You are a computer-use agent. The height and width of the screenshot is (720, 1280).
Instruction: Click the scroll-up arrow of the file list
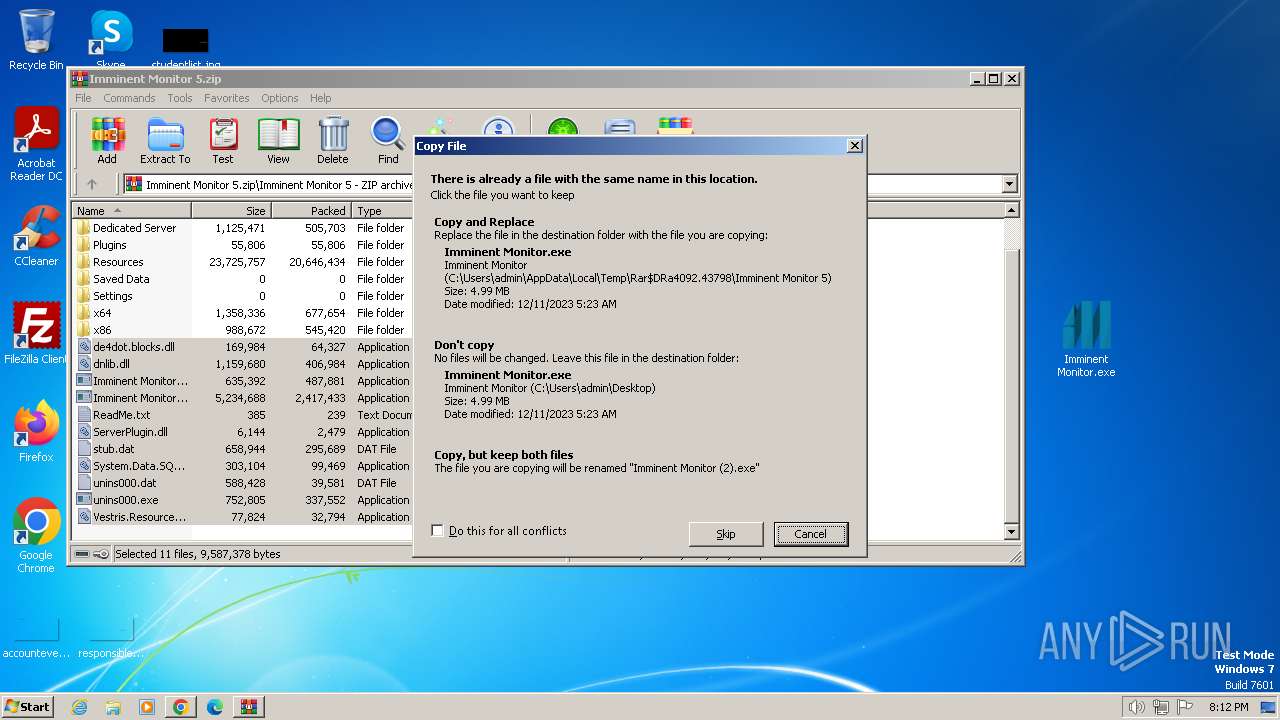(x=1011, y=210)
